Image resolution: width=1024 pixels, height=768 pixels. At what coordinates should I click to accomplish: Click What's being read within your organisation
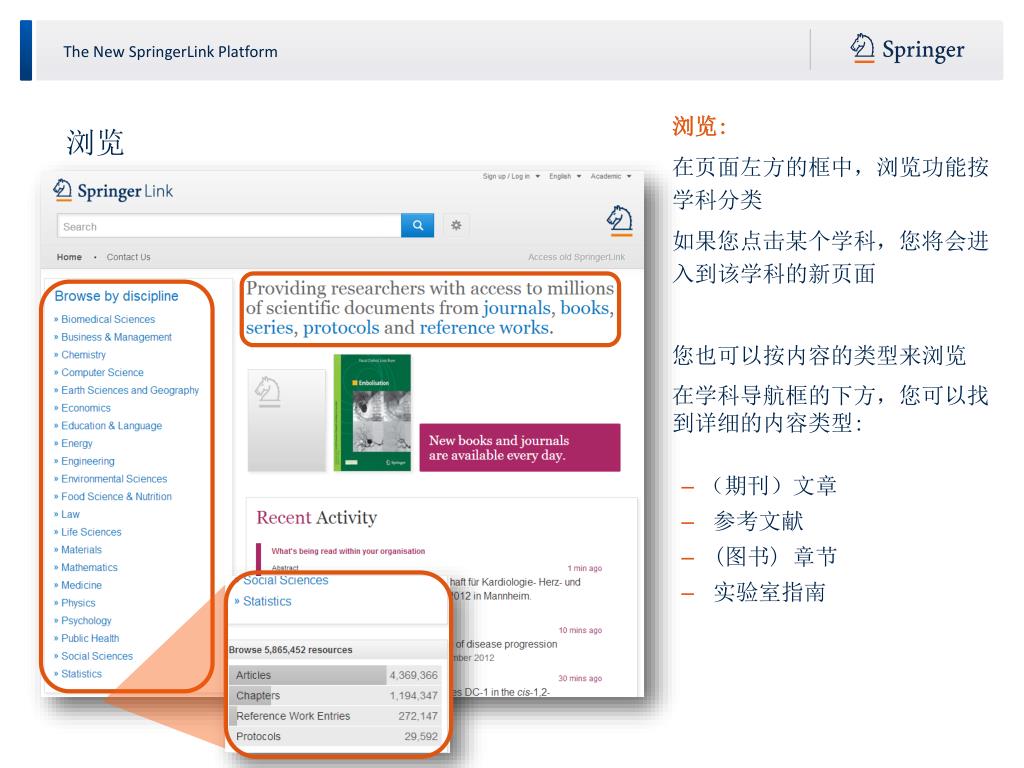348,551
